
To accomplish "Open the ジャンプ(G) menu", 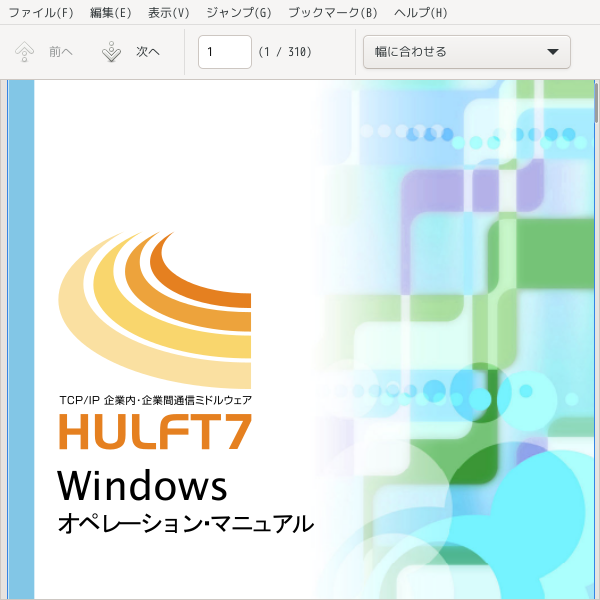I will [239, 13].
